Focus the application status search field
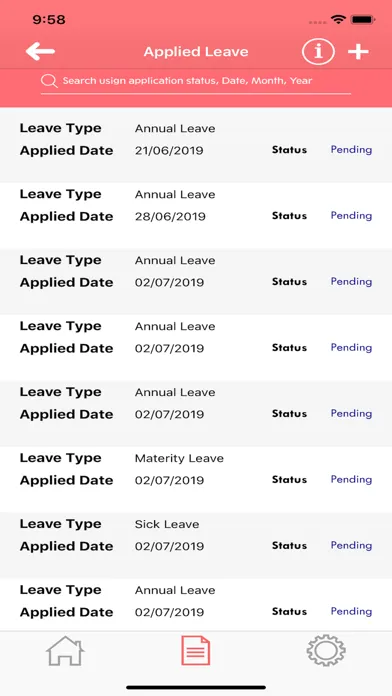Screen dimensions: 392x696 196,81
